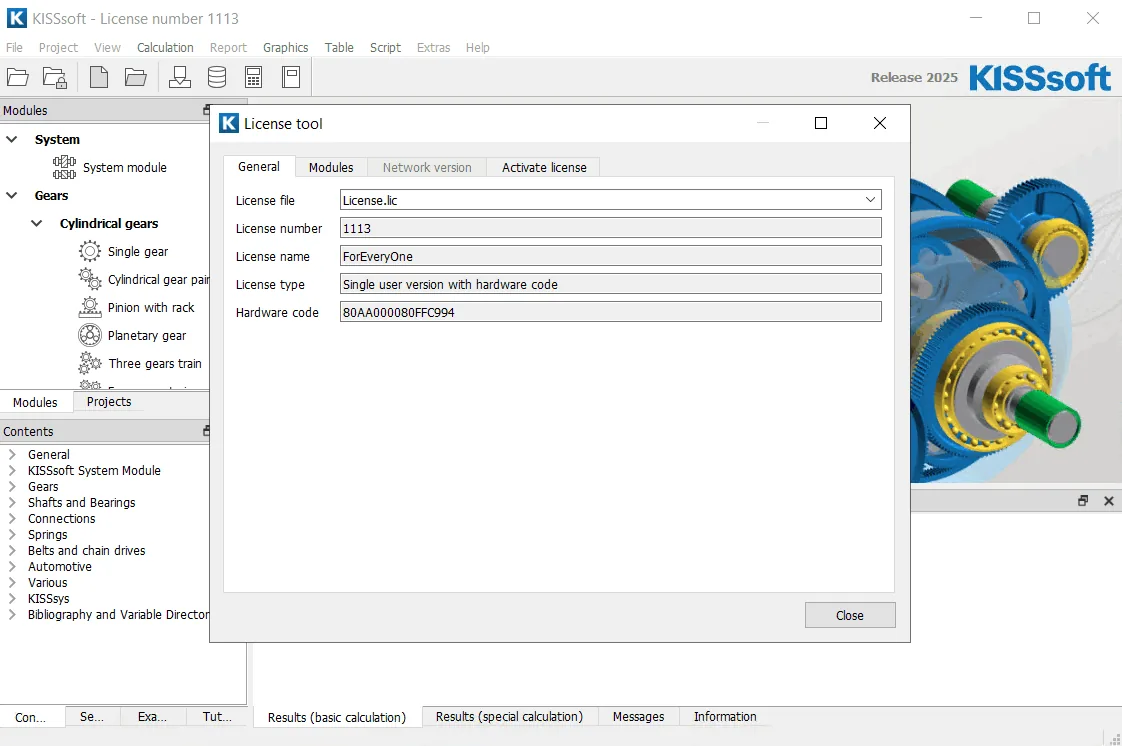The height and width of the screenshot is (746, 1122).
Task: Select Various in Contents tree
Action: point(47,582)
